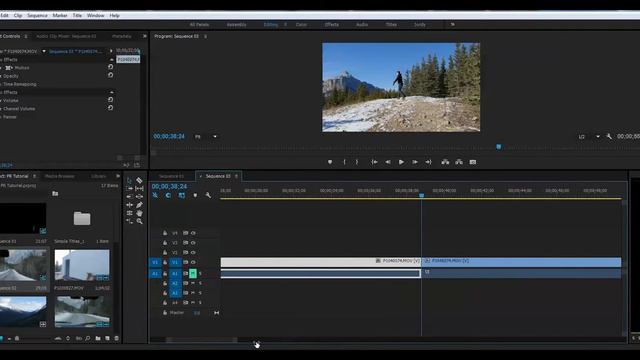Click Add Marker in Program monitor
The height and width of the screenshot is (360, 640).
tap(330, 162)
